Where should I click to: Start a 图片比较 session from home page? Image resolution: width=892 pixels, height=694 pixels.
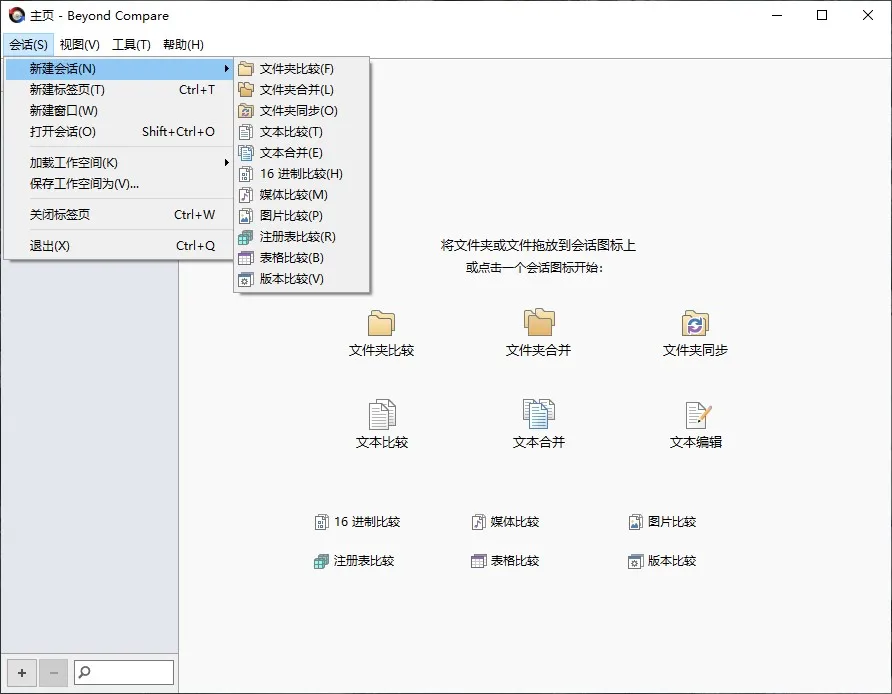(x=662, y=522)
